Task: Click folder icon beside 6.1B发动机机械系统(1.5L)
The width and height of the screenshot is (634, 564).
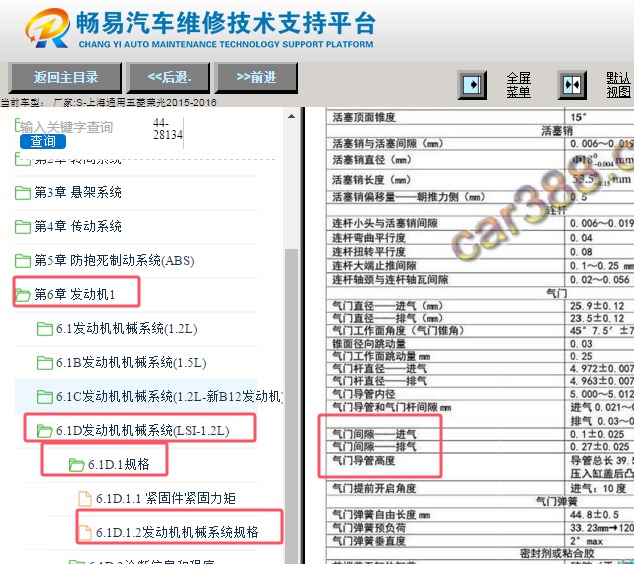Action: pyautogui.click(x=44, y=363)
